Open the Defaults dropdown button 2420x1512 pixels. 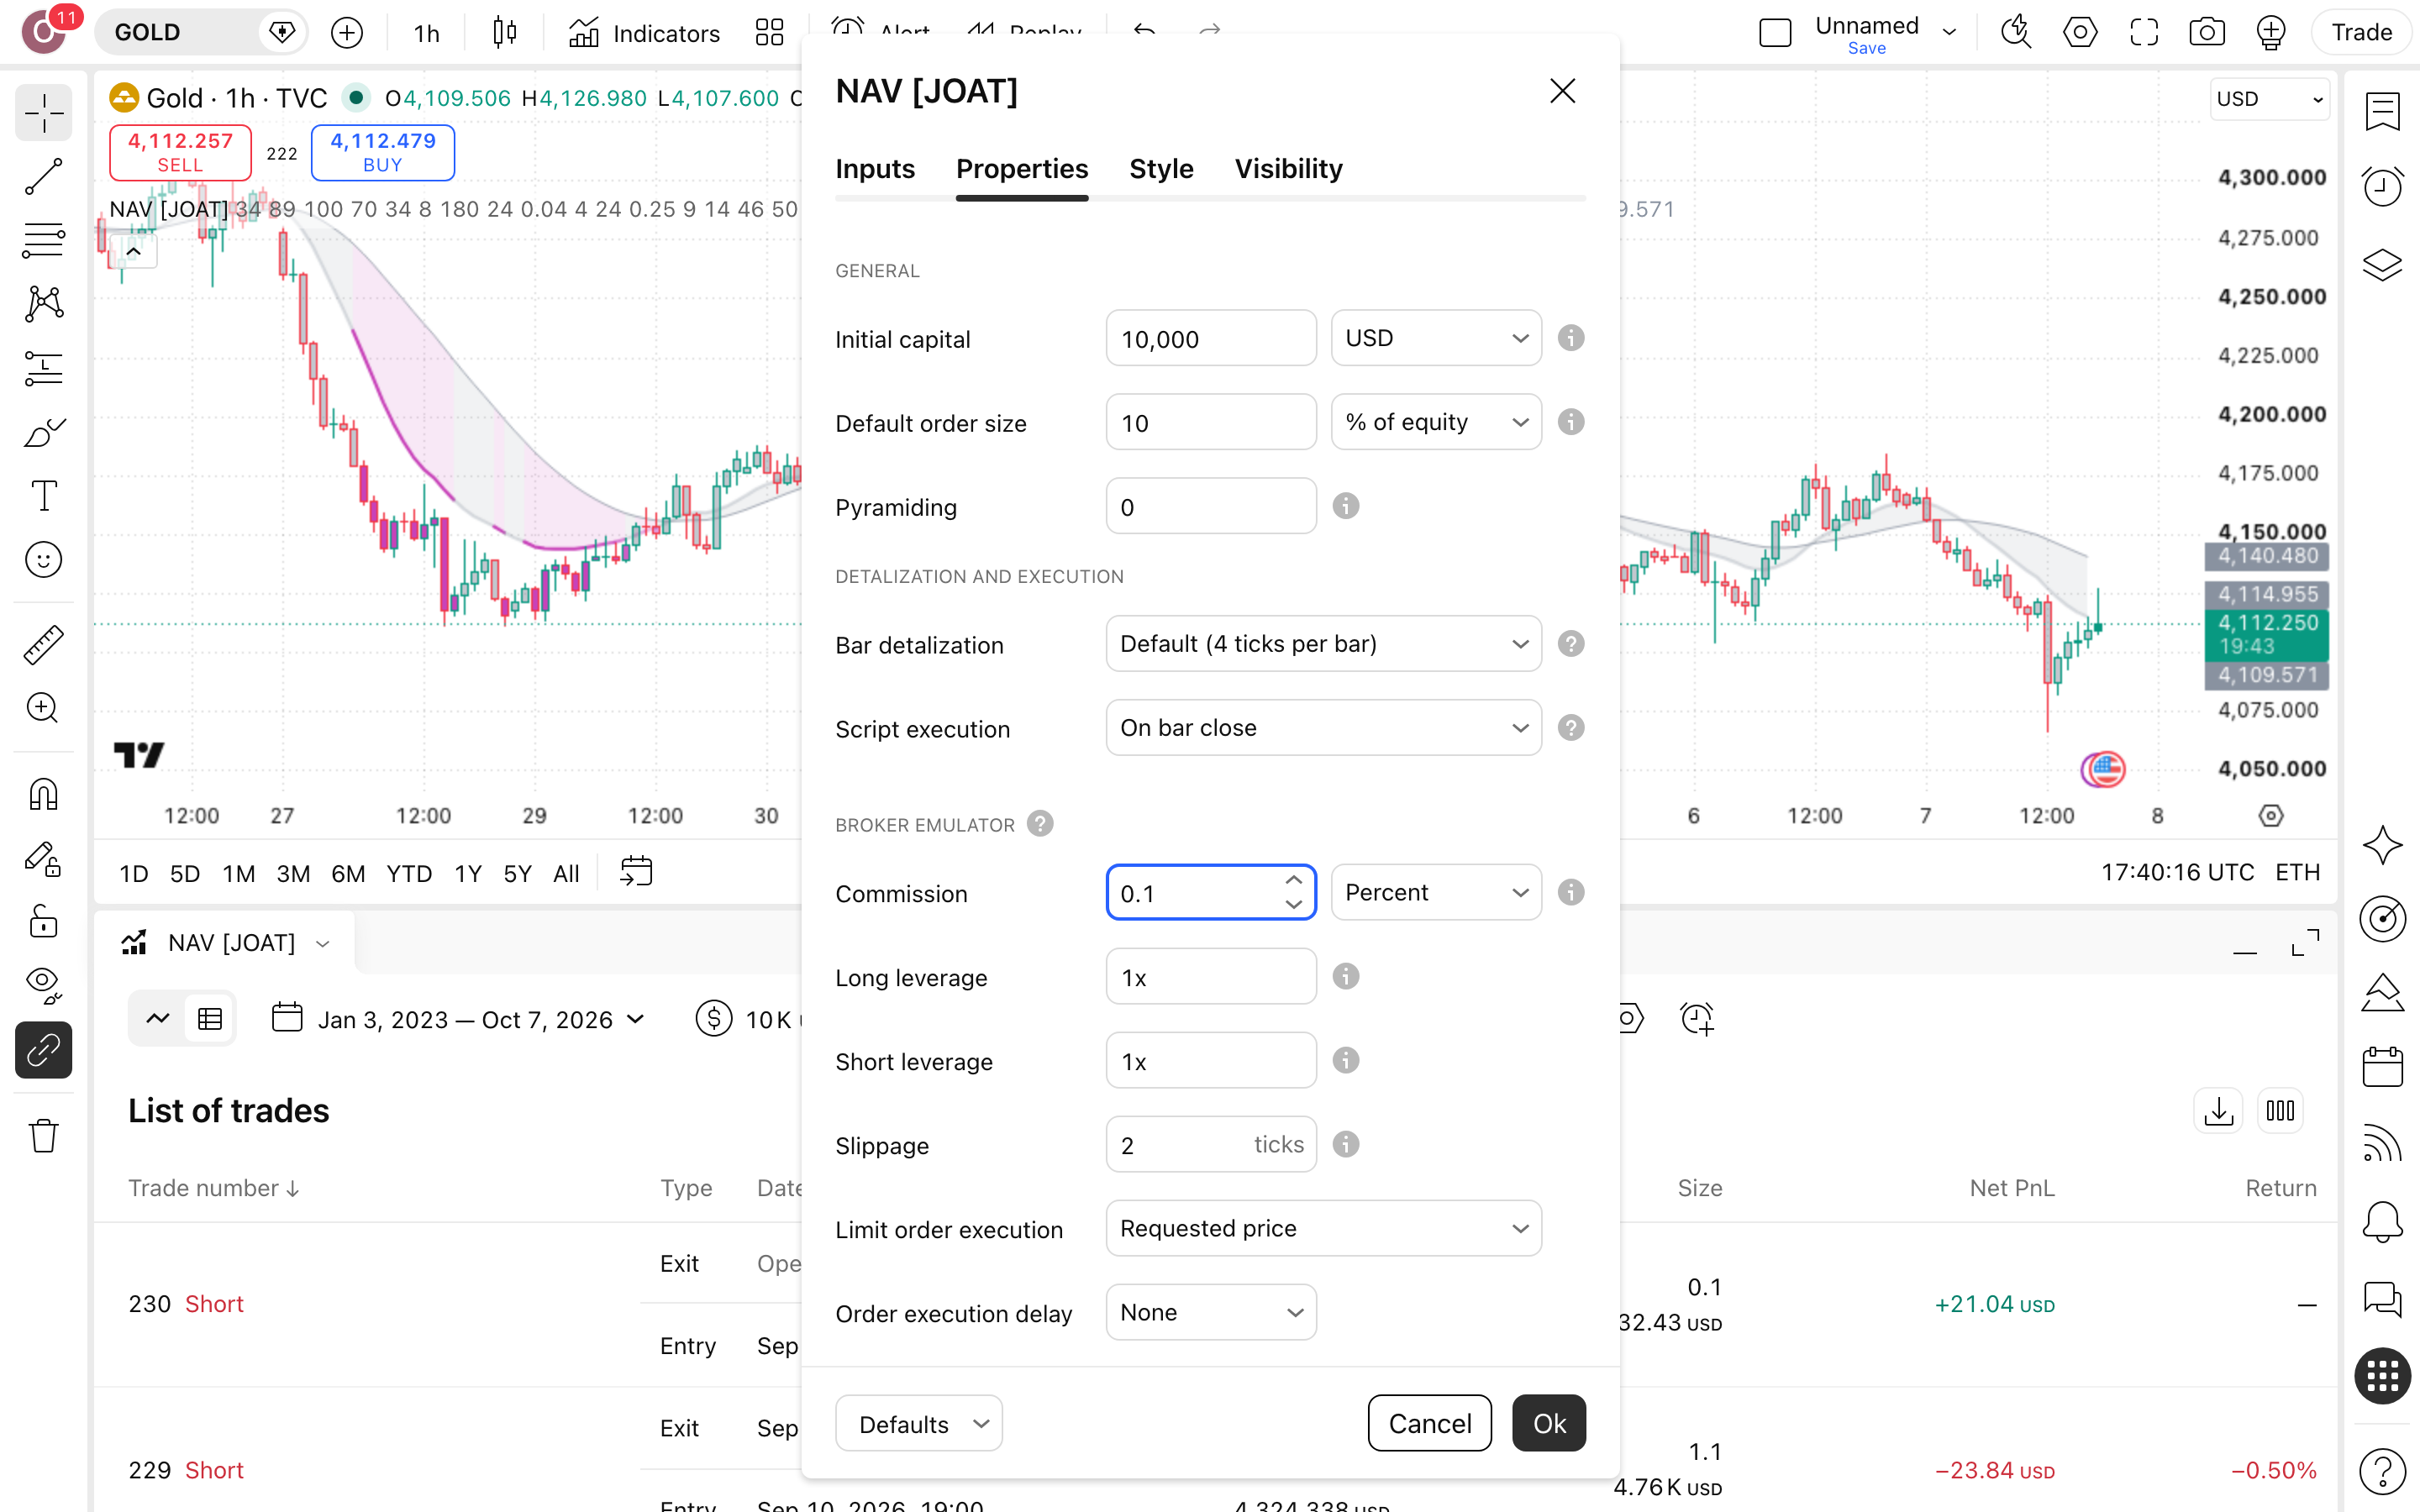point(919,1423)
